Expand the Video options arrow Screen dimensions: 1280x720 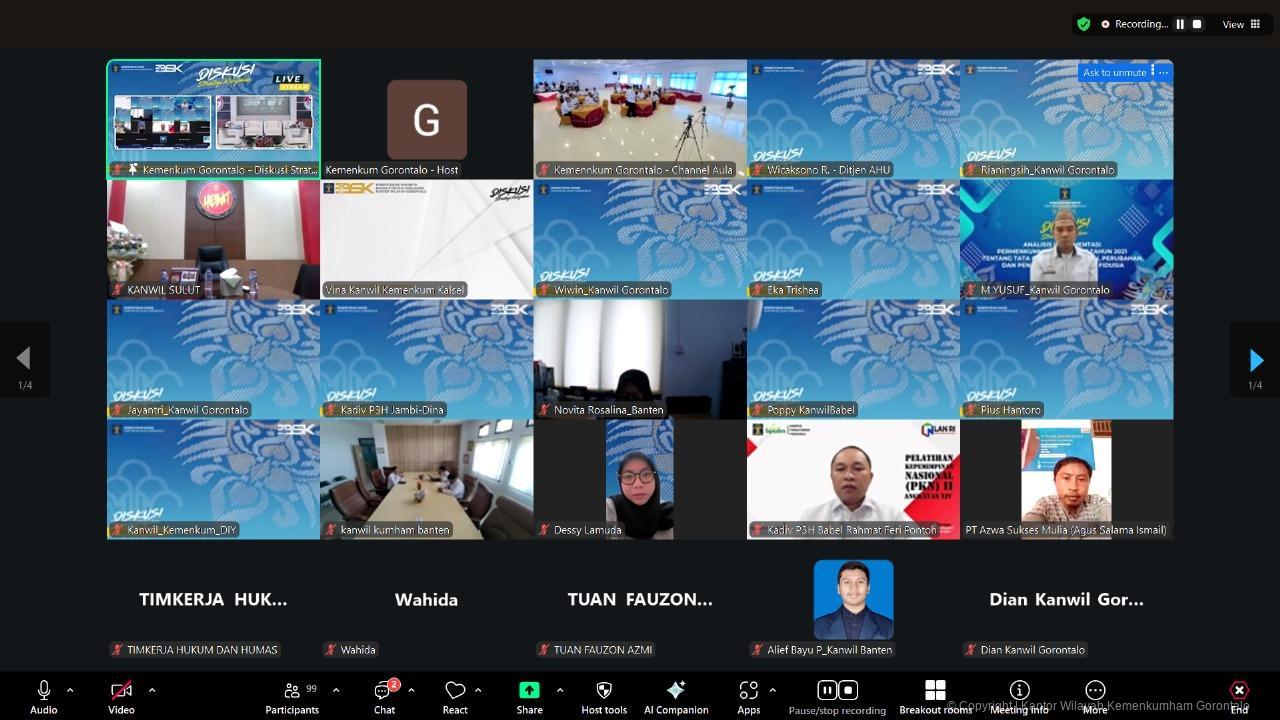pyautogui.click(x=152, y=690)
